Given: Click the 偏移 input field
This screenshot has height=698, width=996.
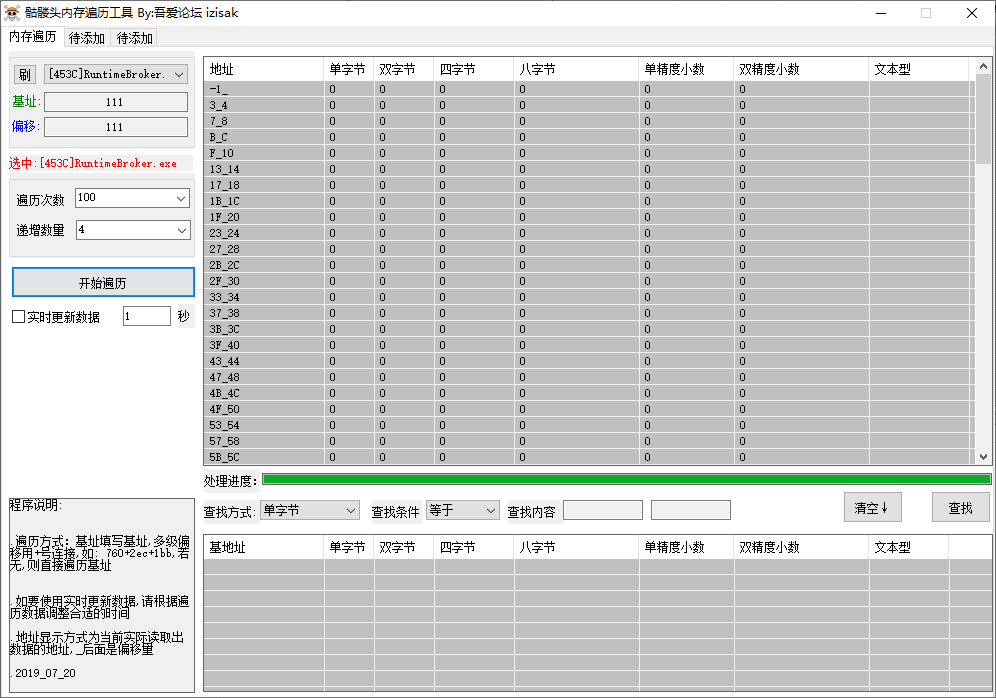Looking at the screenshot, I should pyautogui.click(x=116, y=127).
